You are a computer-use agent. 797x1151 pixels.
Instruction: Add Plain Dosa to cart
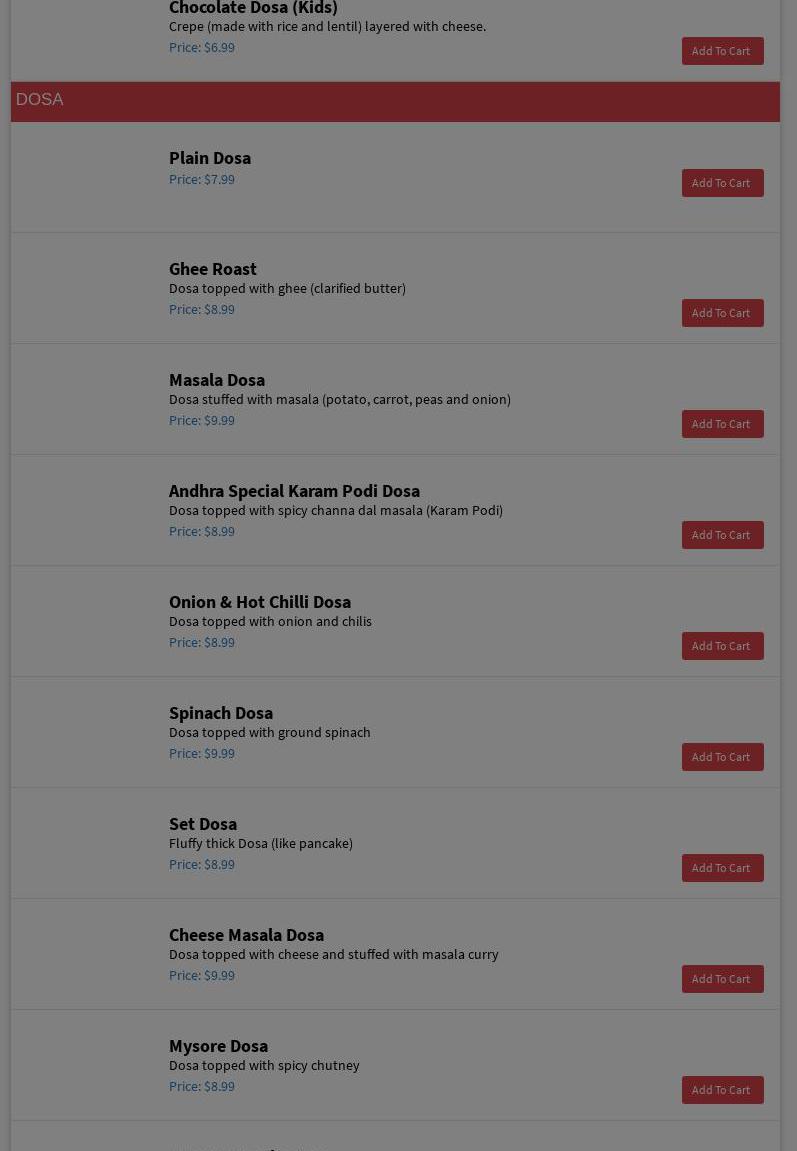[x=722, y=183]
